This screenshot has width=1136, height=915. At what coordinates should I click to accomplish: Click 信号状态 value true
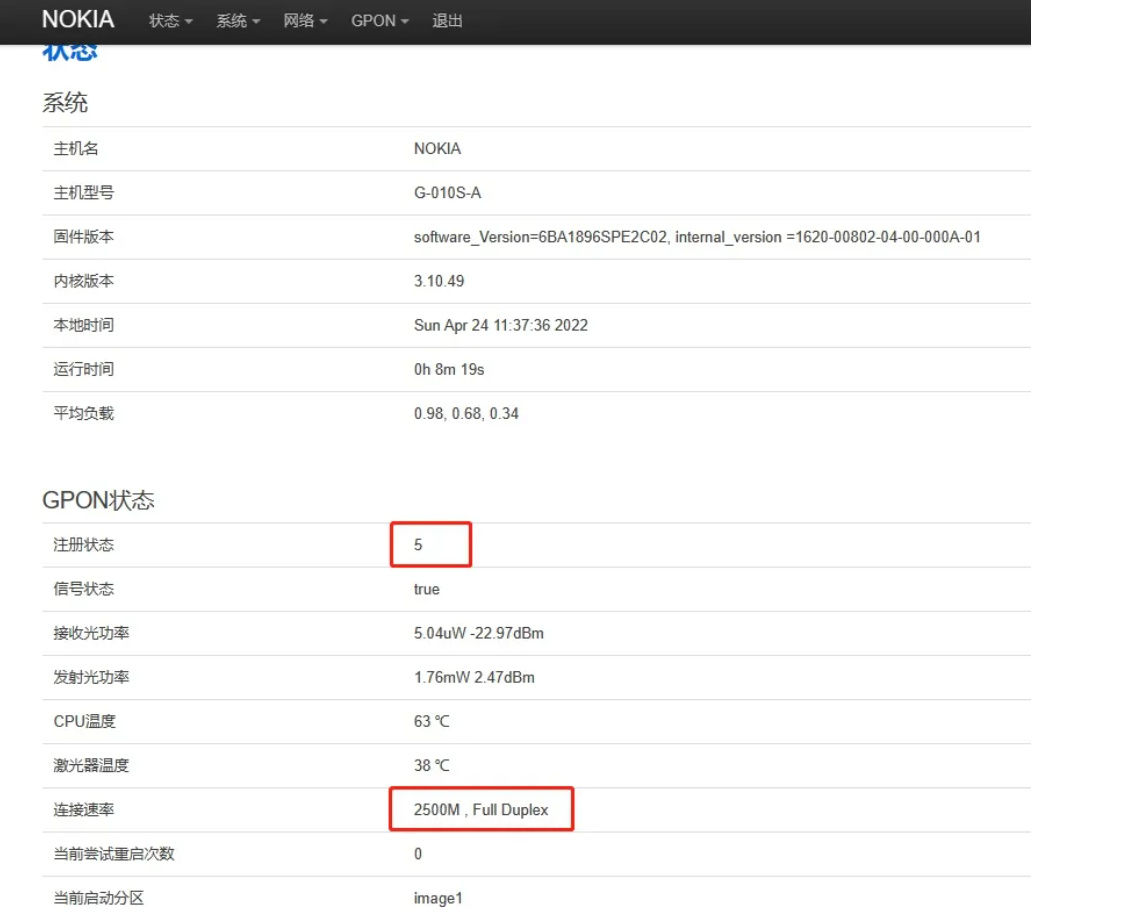pyautogui.click(x=427, y=589)
